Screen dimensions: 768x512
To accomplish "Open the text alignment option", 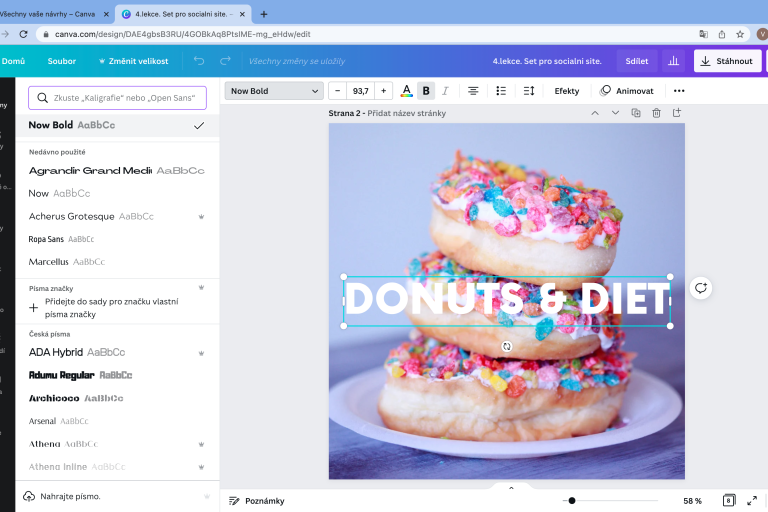I will (473, 91).
